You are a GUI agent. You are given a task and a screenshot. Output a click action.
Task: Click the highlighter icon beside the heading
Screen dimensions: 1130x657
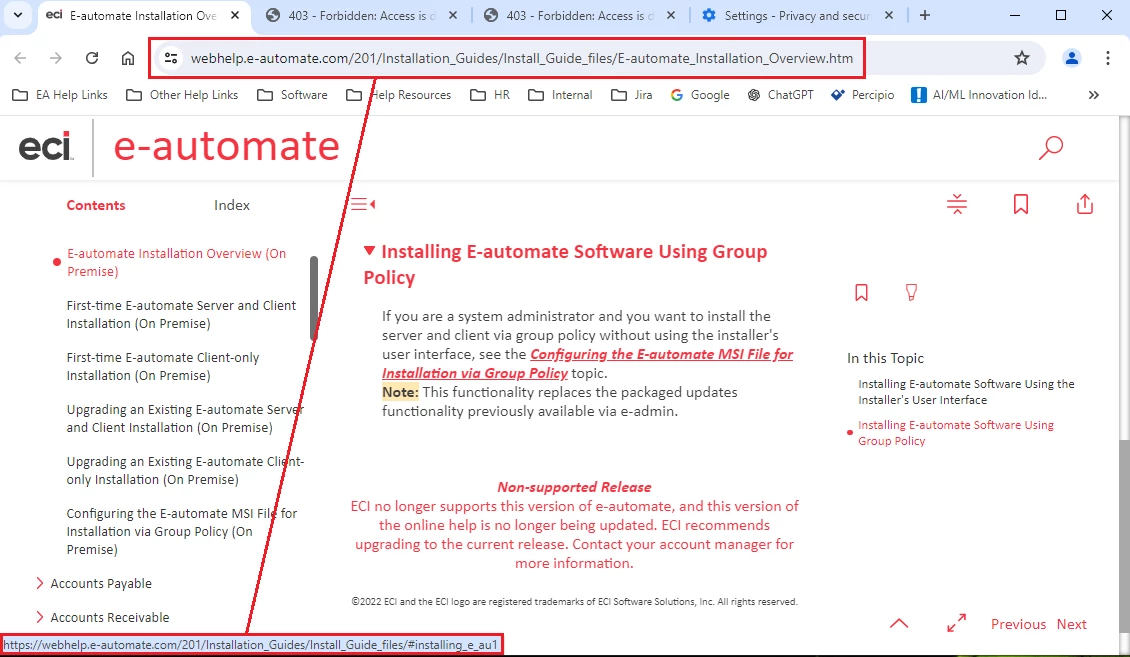pos(911,292)
